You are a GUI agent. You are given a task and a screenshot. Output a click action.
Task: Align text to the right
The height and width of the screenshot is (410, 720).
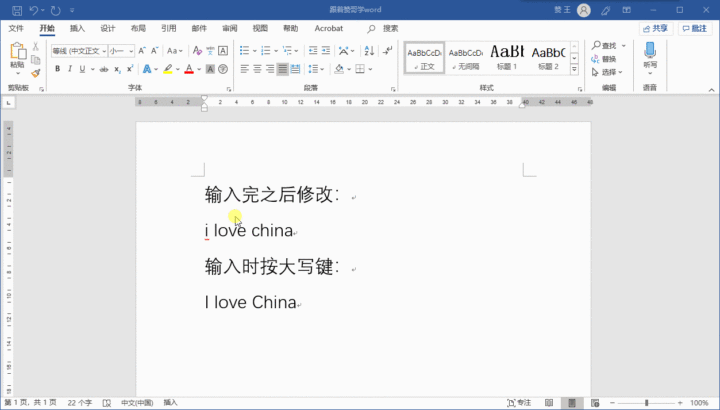coord(270,69)
